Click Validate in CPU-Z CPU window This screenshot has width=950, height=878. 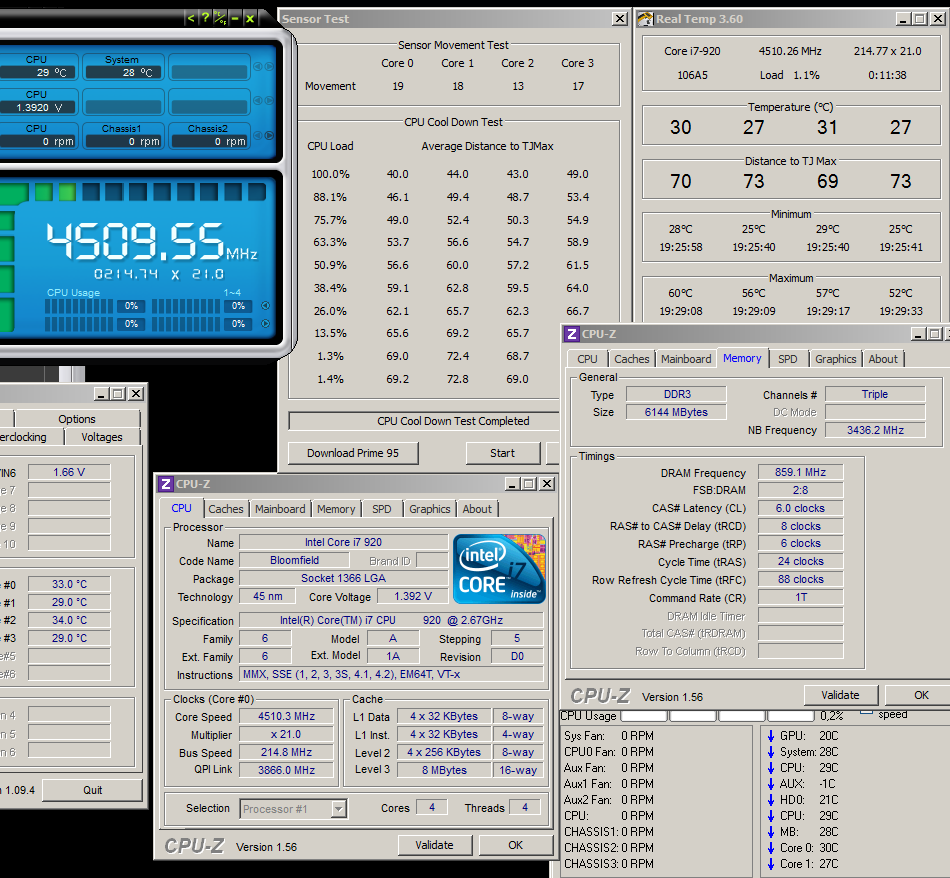(434, 845)
